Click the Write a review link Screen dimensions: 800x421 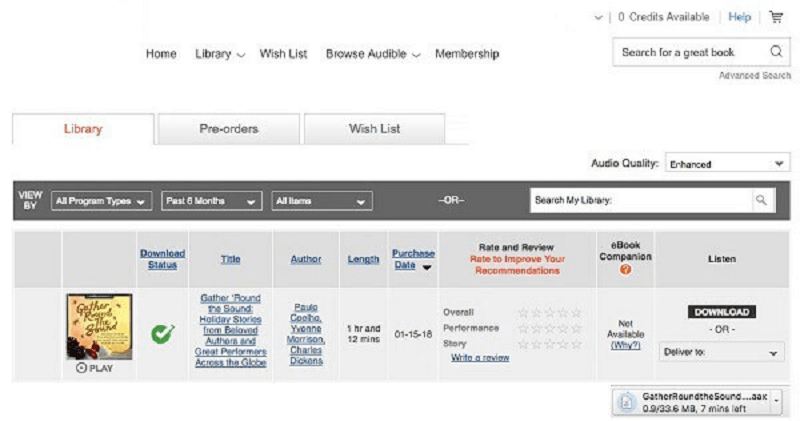pyautogui.click(x=480, y=357)
